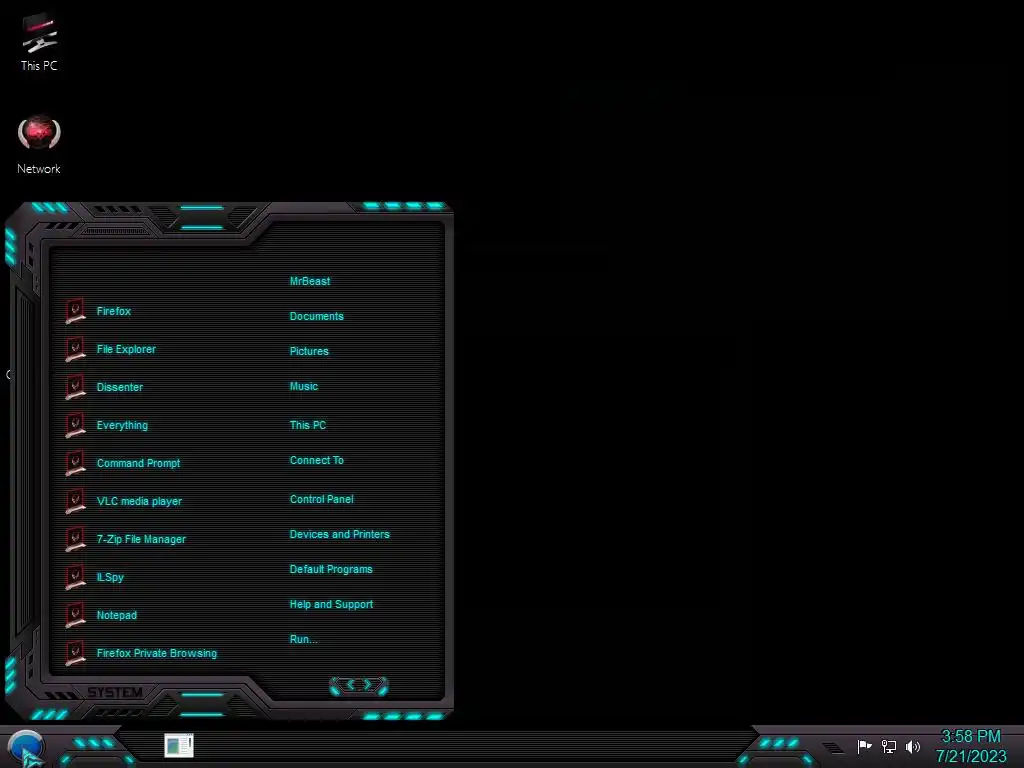
Task: Click the left arrow of shutdown control
Action: (x=350, y=684)
